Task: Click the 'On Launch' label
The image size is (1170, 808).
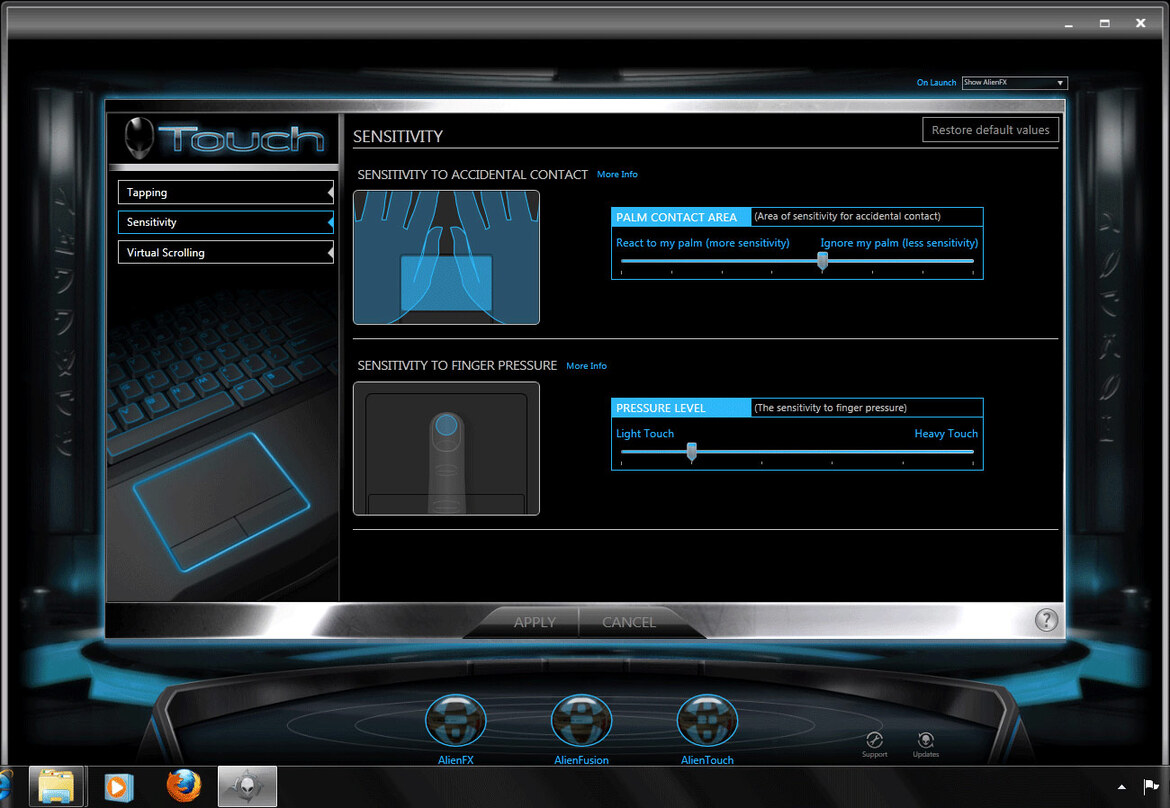Action: click(936, 83)
